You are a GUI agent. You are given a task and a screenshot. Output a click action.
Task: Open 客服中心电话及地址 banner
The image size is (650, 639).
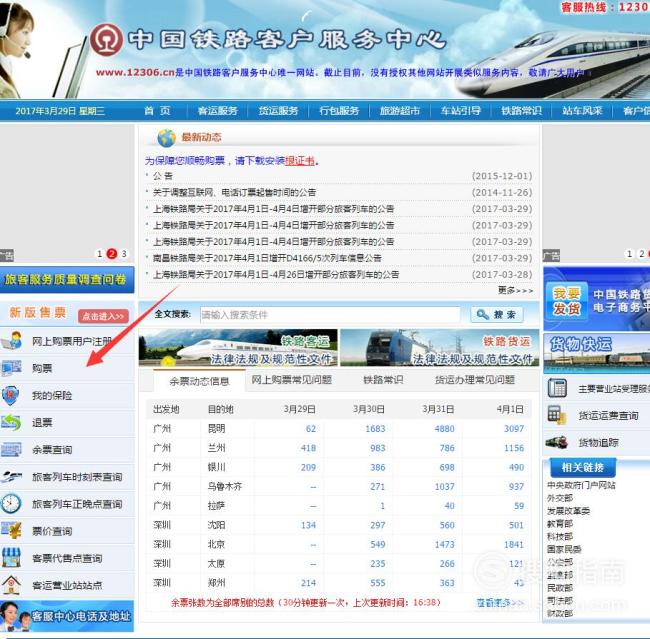(x=67, y=616)
